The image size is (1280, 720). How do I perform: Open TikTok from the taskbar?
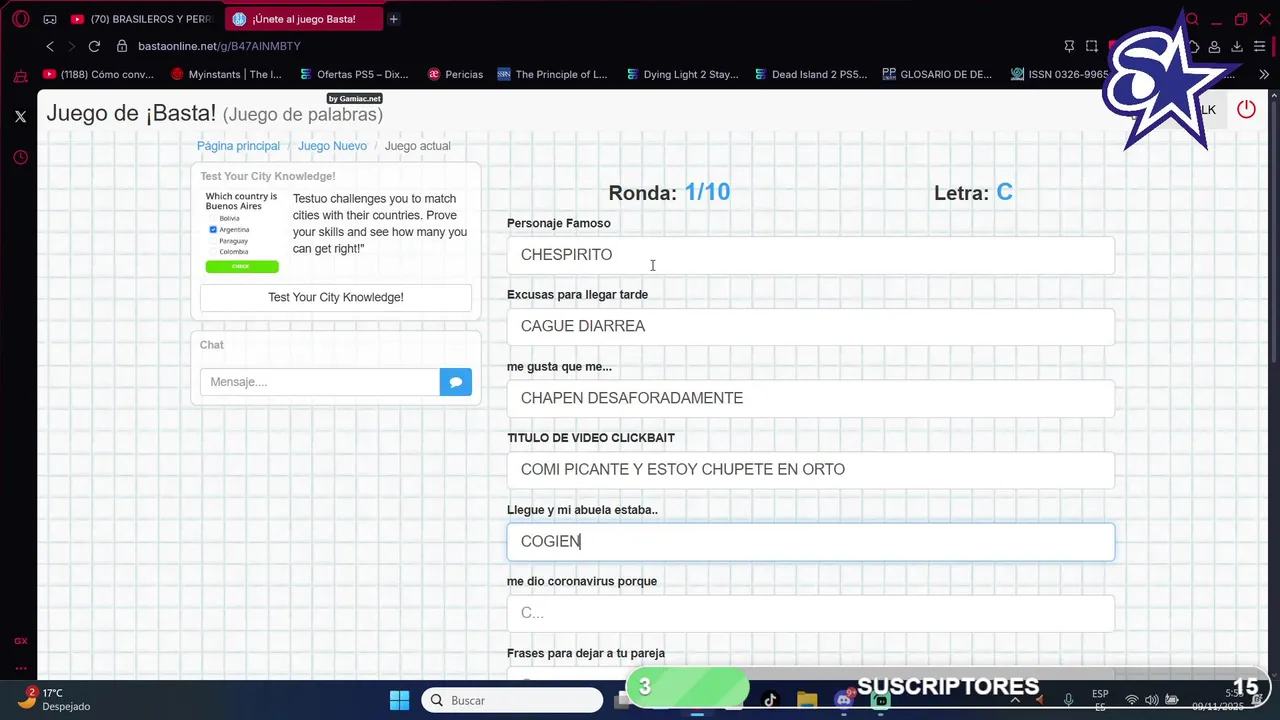(770, 700)
